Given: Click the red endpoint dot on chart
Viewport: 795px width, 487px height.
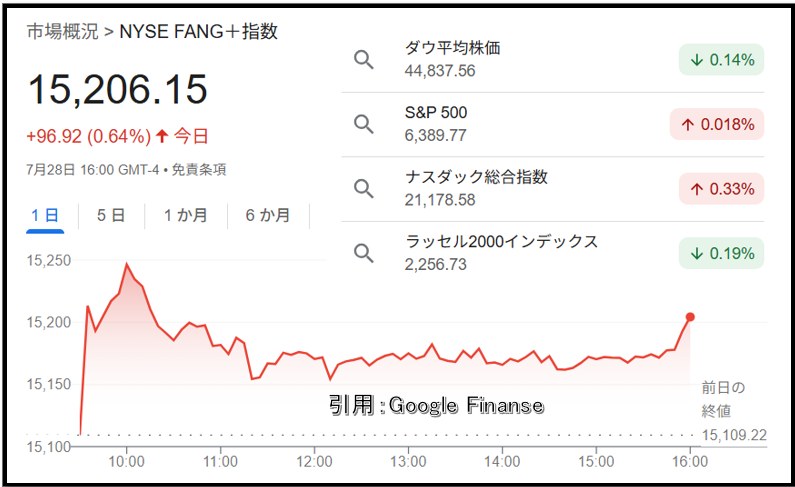Looking at the screenshot, I should pos(690,317).
